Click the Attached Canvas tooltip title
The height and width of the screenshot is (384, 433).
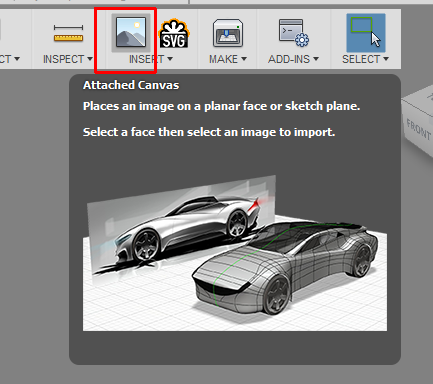[x=131, y=85]
